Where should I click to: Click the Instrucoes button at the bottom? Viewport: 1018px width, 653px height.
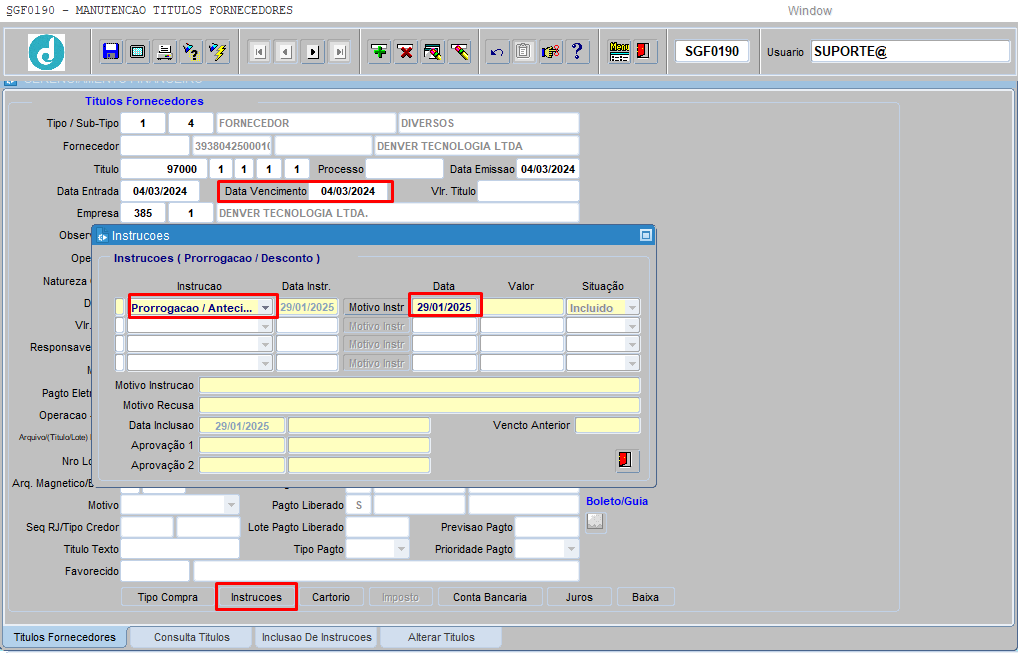click(256, 597)
